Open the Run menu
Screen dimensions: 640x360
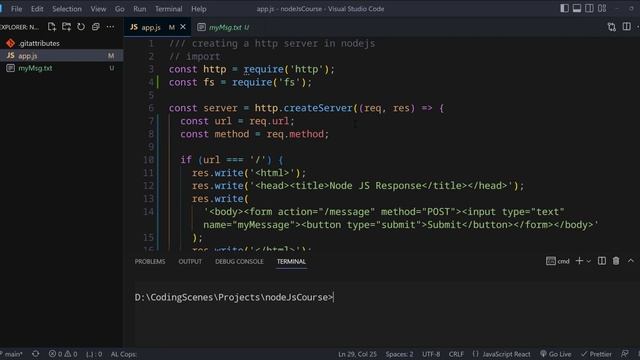[x=140, y=9]
